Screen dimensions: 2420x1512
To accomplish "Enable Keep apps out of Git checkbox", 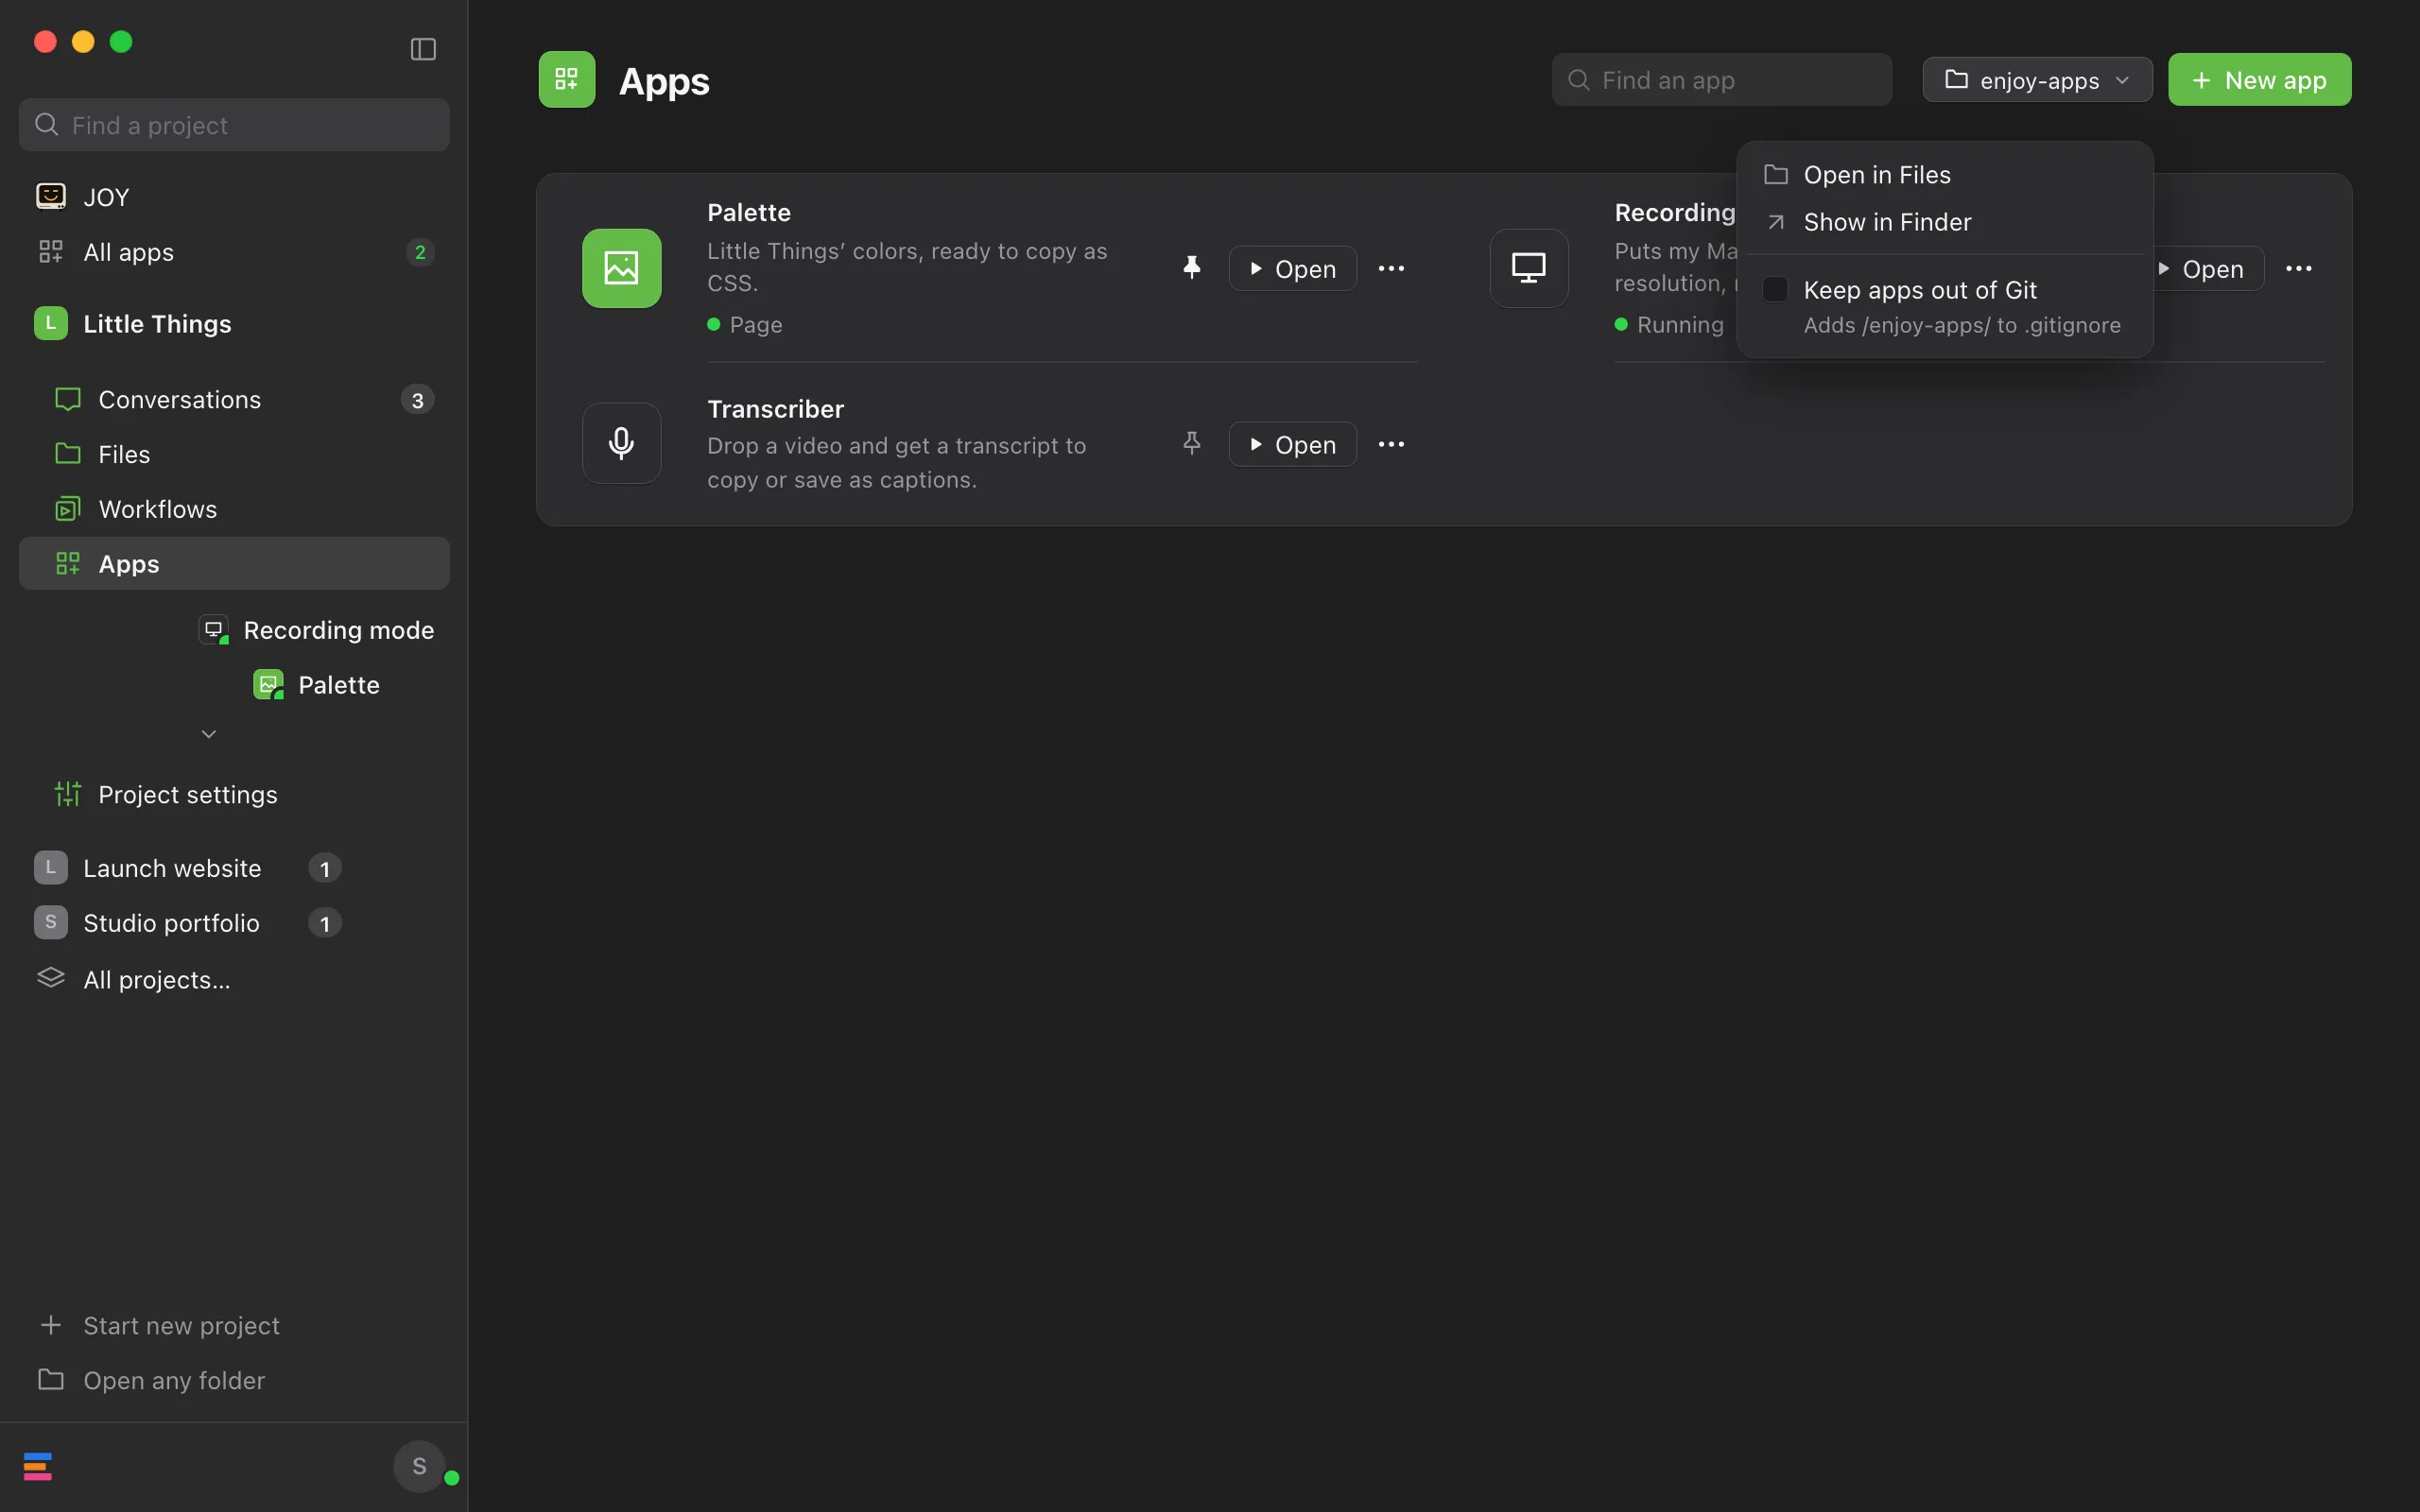I will [1775, 290].
